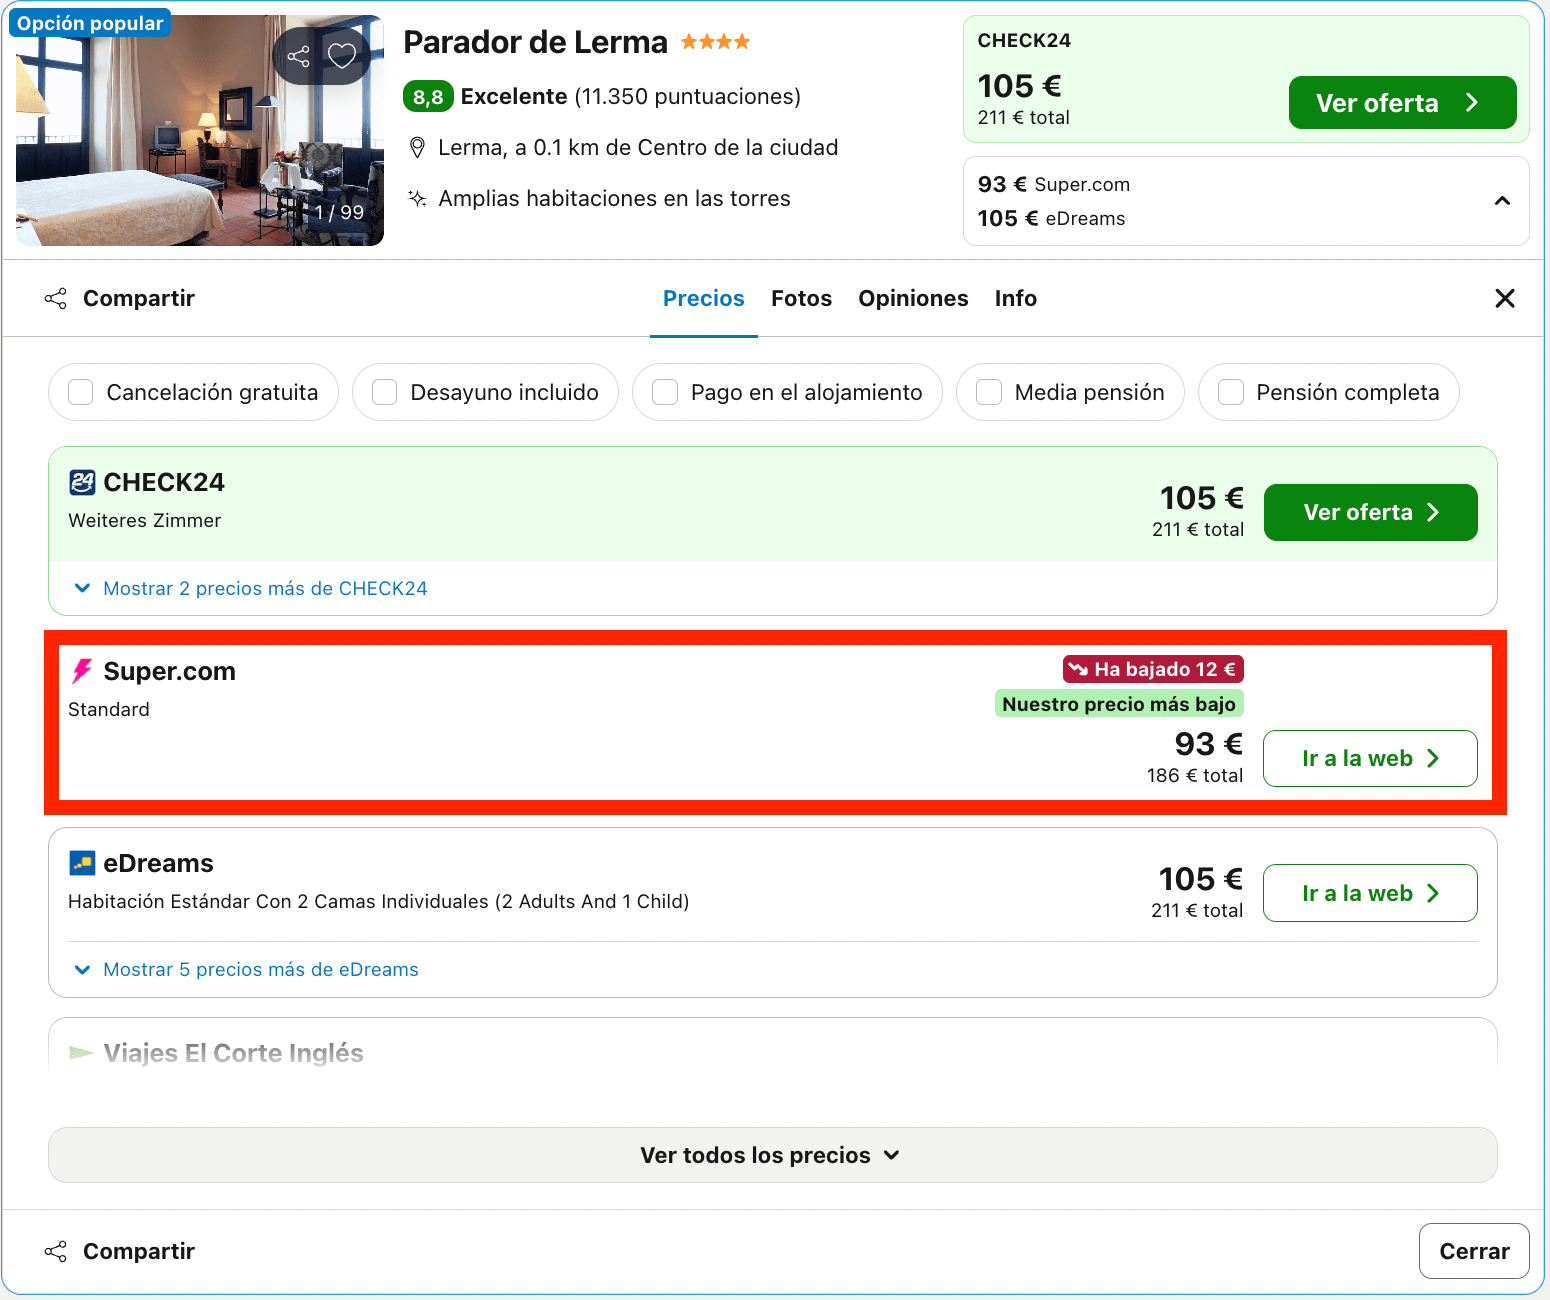
Task: Click the sparkle icon beside Amplias habitaciones
Action: click(418, 198)
